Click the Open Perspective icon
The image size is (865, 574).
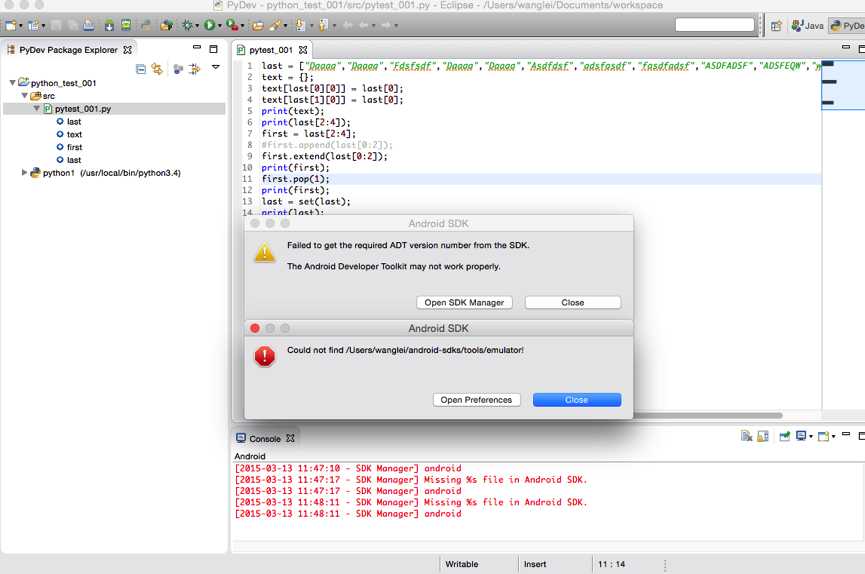coord(776,25)
